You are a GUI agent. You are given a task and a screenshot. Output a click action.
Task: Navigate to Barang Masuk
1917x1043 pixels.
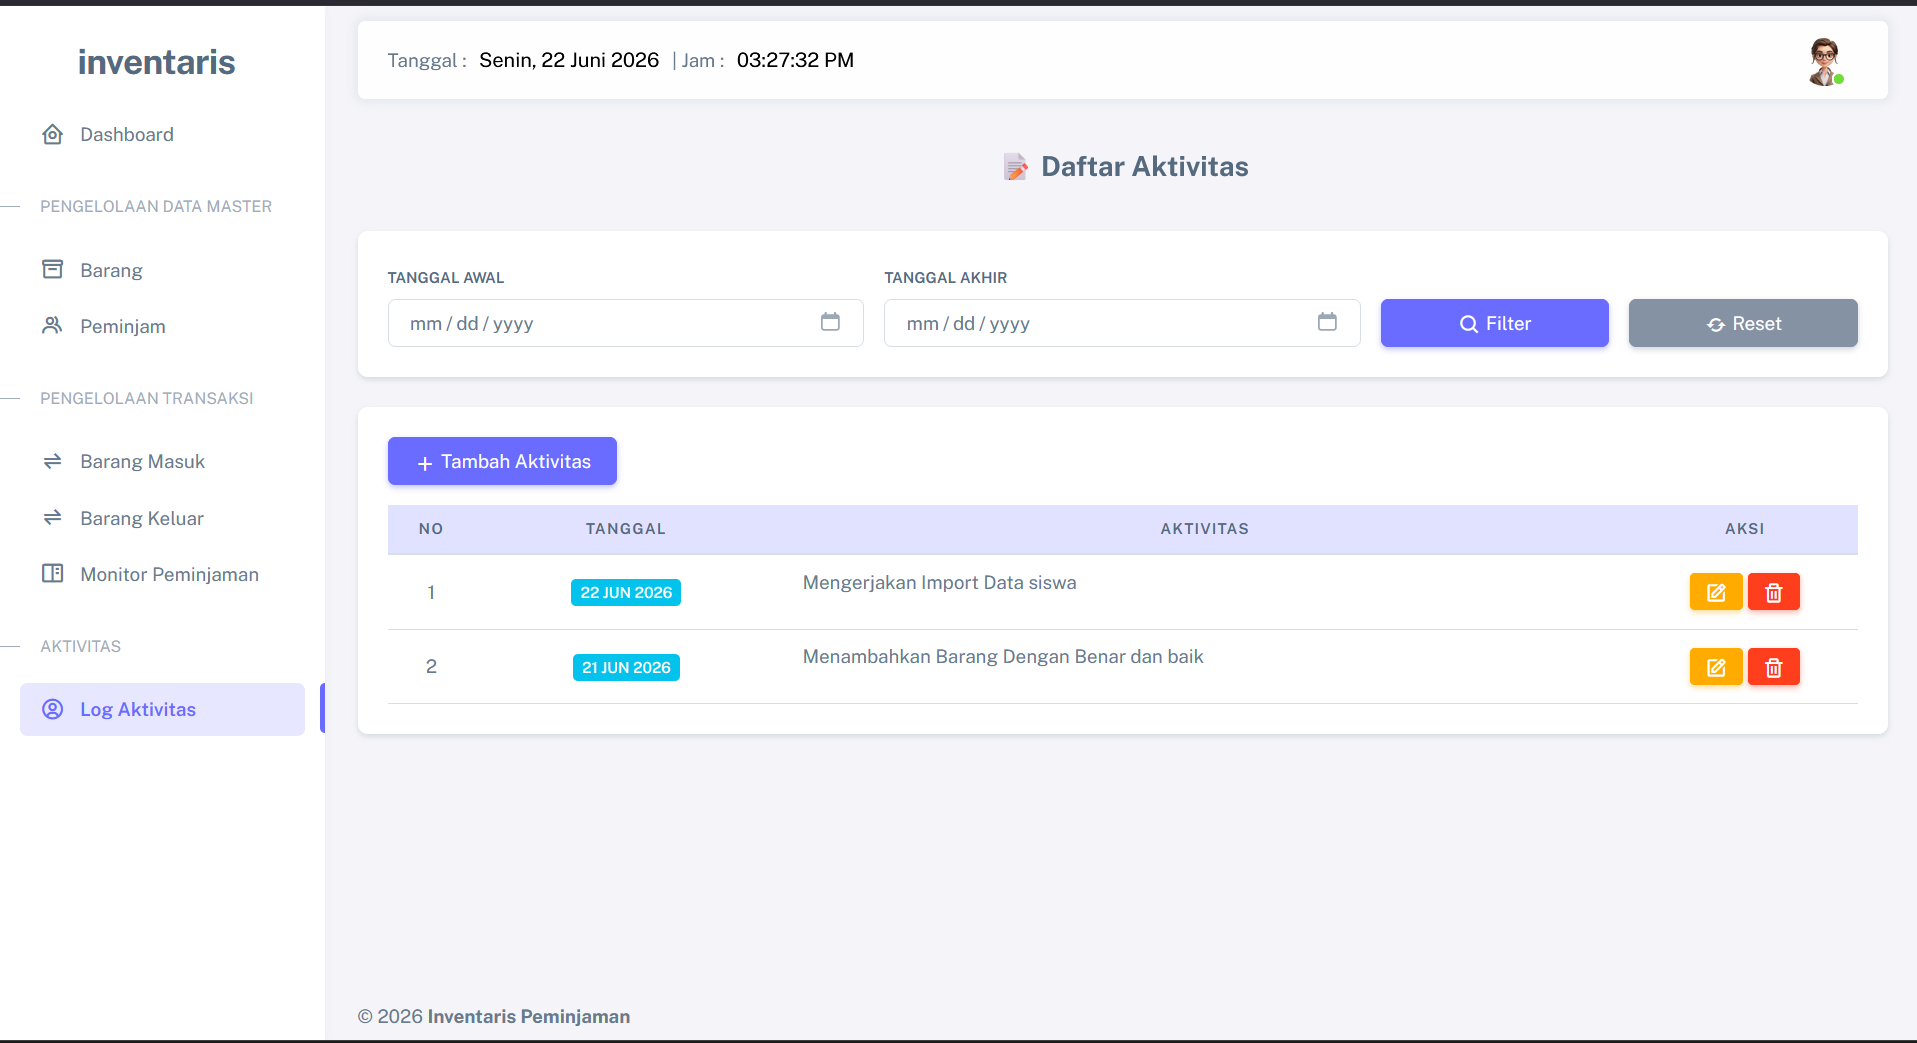[162, 461]
